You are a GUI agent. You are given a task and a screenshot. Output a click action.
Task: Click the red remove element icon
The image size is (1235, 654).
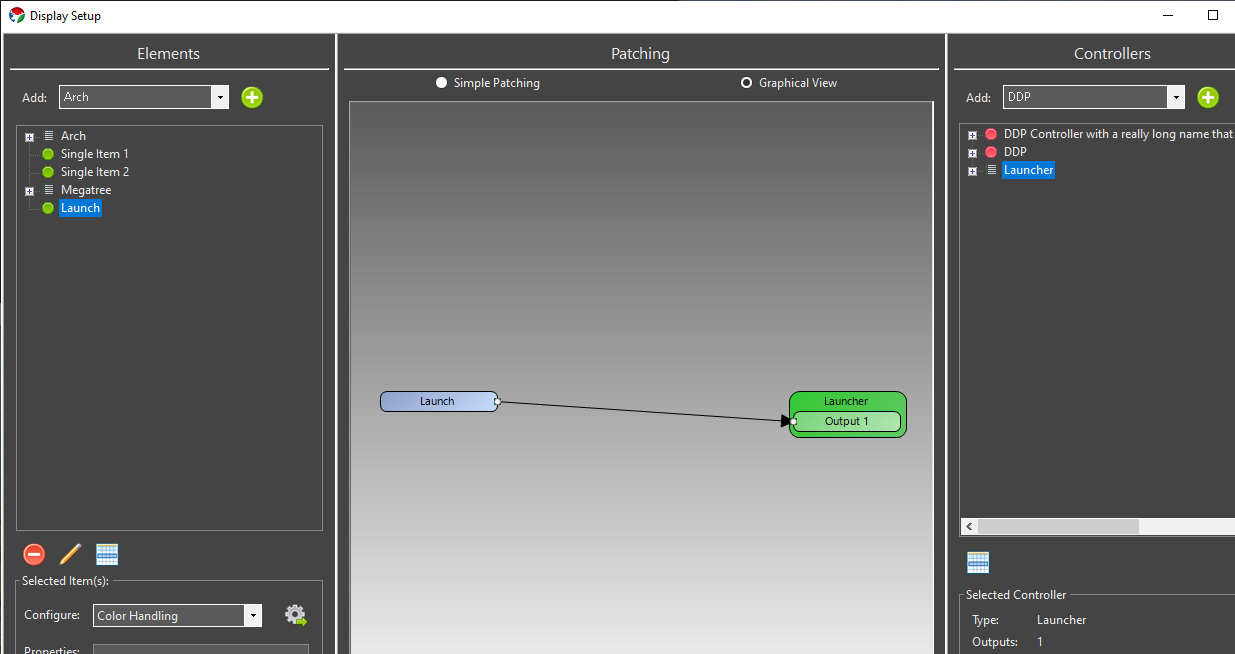(x=34, y=554)
